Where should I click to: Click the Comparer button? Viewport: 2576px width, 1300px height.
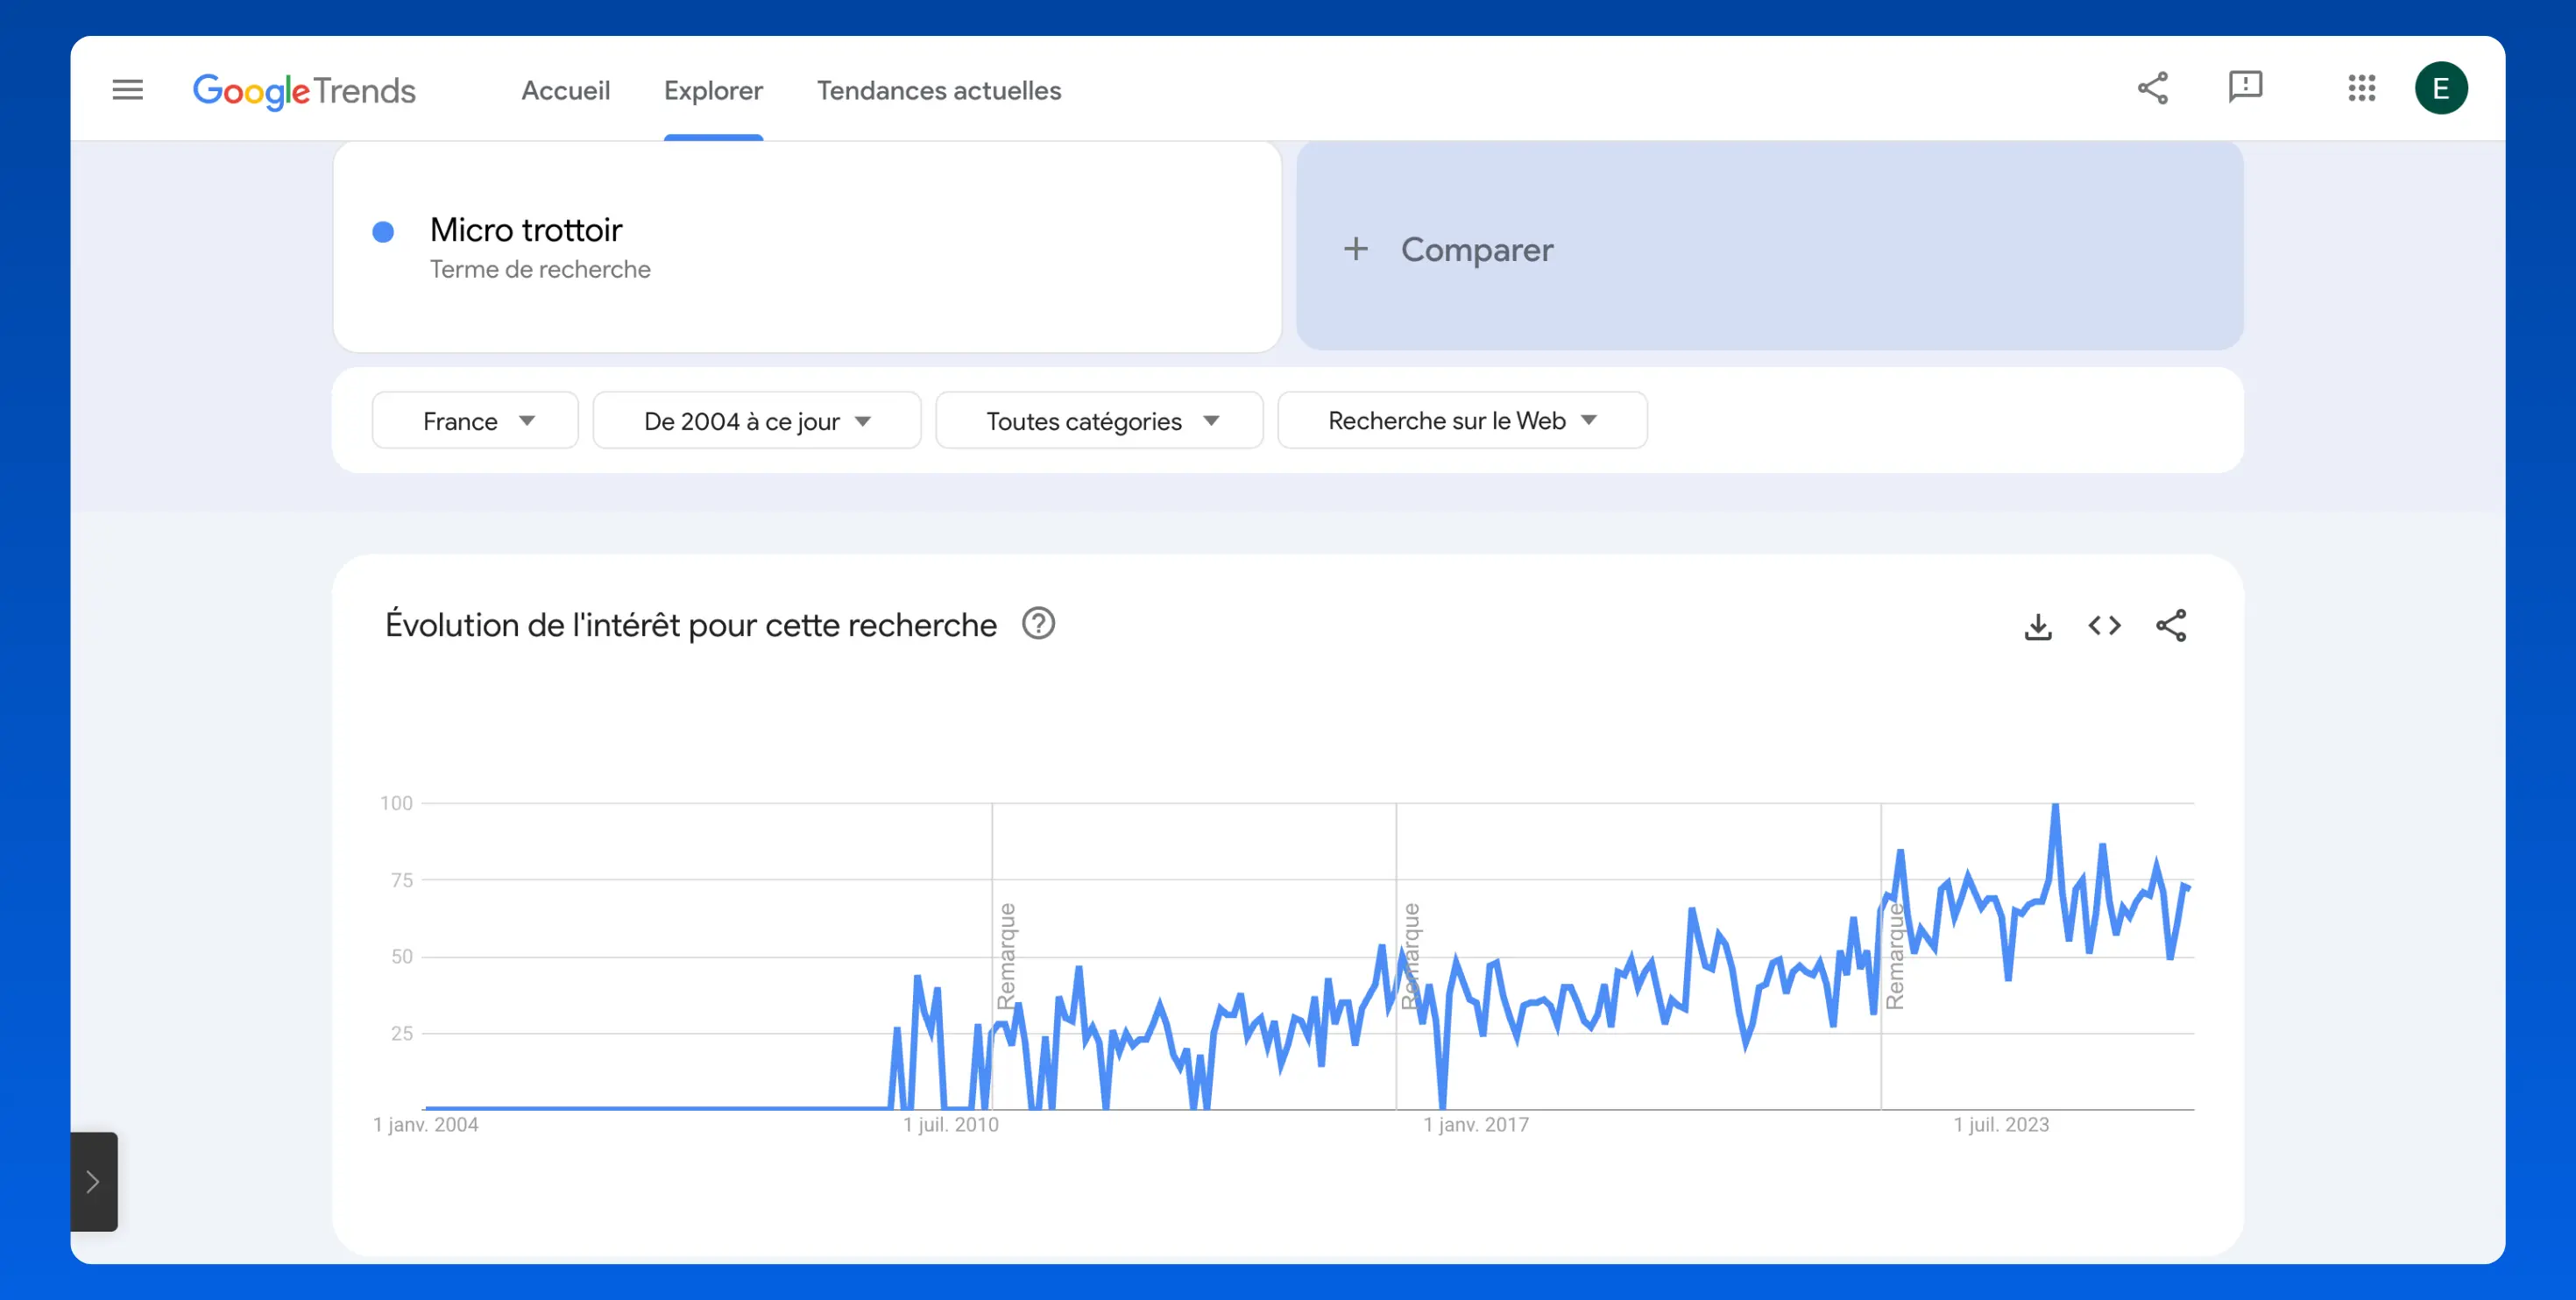(x=1449, y=249)
